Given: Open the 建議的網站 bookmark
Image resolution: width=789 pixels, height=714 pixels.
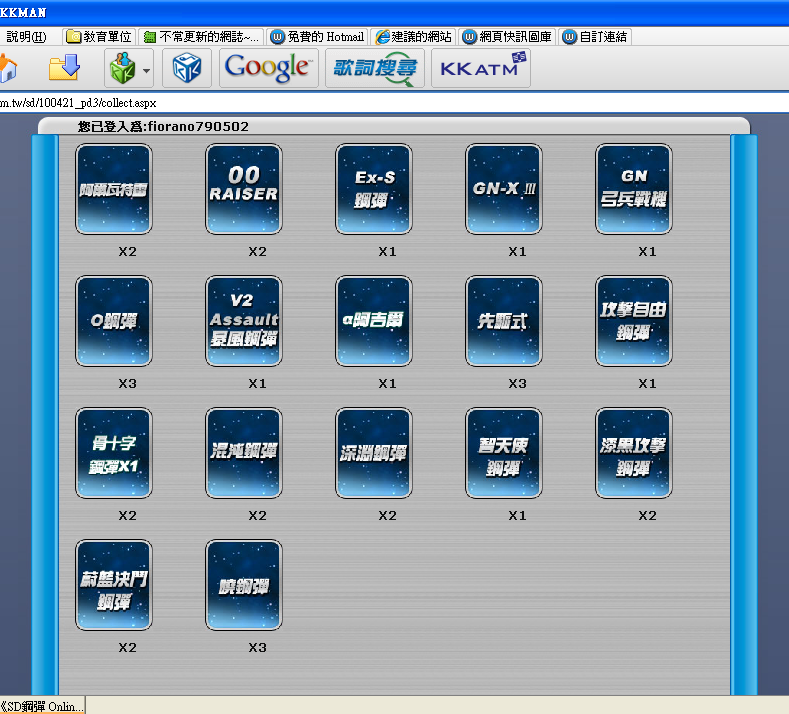Looking at the screenshot, I should [x=414, y=37].
